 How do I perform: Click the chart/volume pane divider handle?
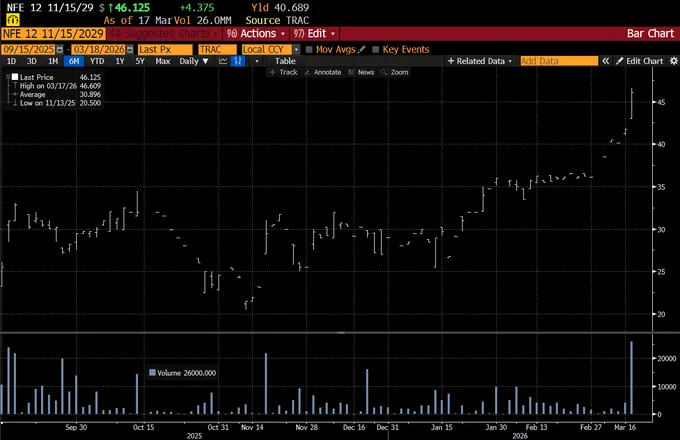point(341,332)
